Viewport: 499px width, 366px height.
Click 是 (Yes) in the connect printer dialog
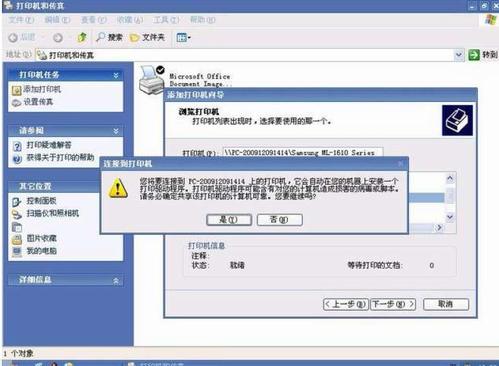pyautogui.click(x=229, y=220)
